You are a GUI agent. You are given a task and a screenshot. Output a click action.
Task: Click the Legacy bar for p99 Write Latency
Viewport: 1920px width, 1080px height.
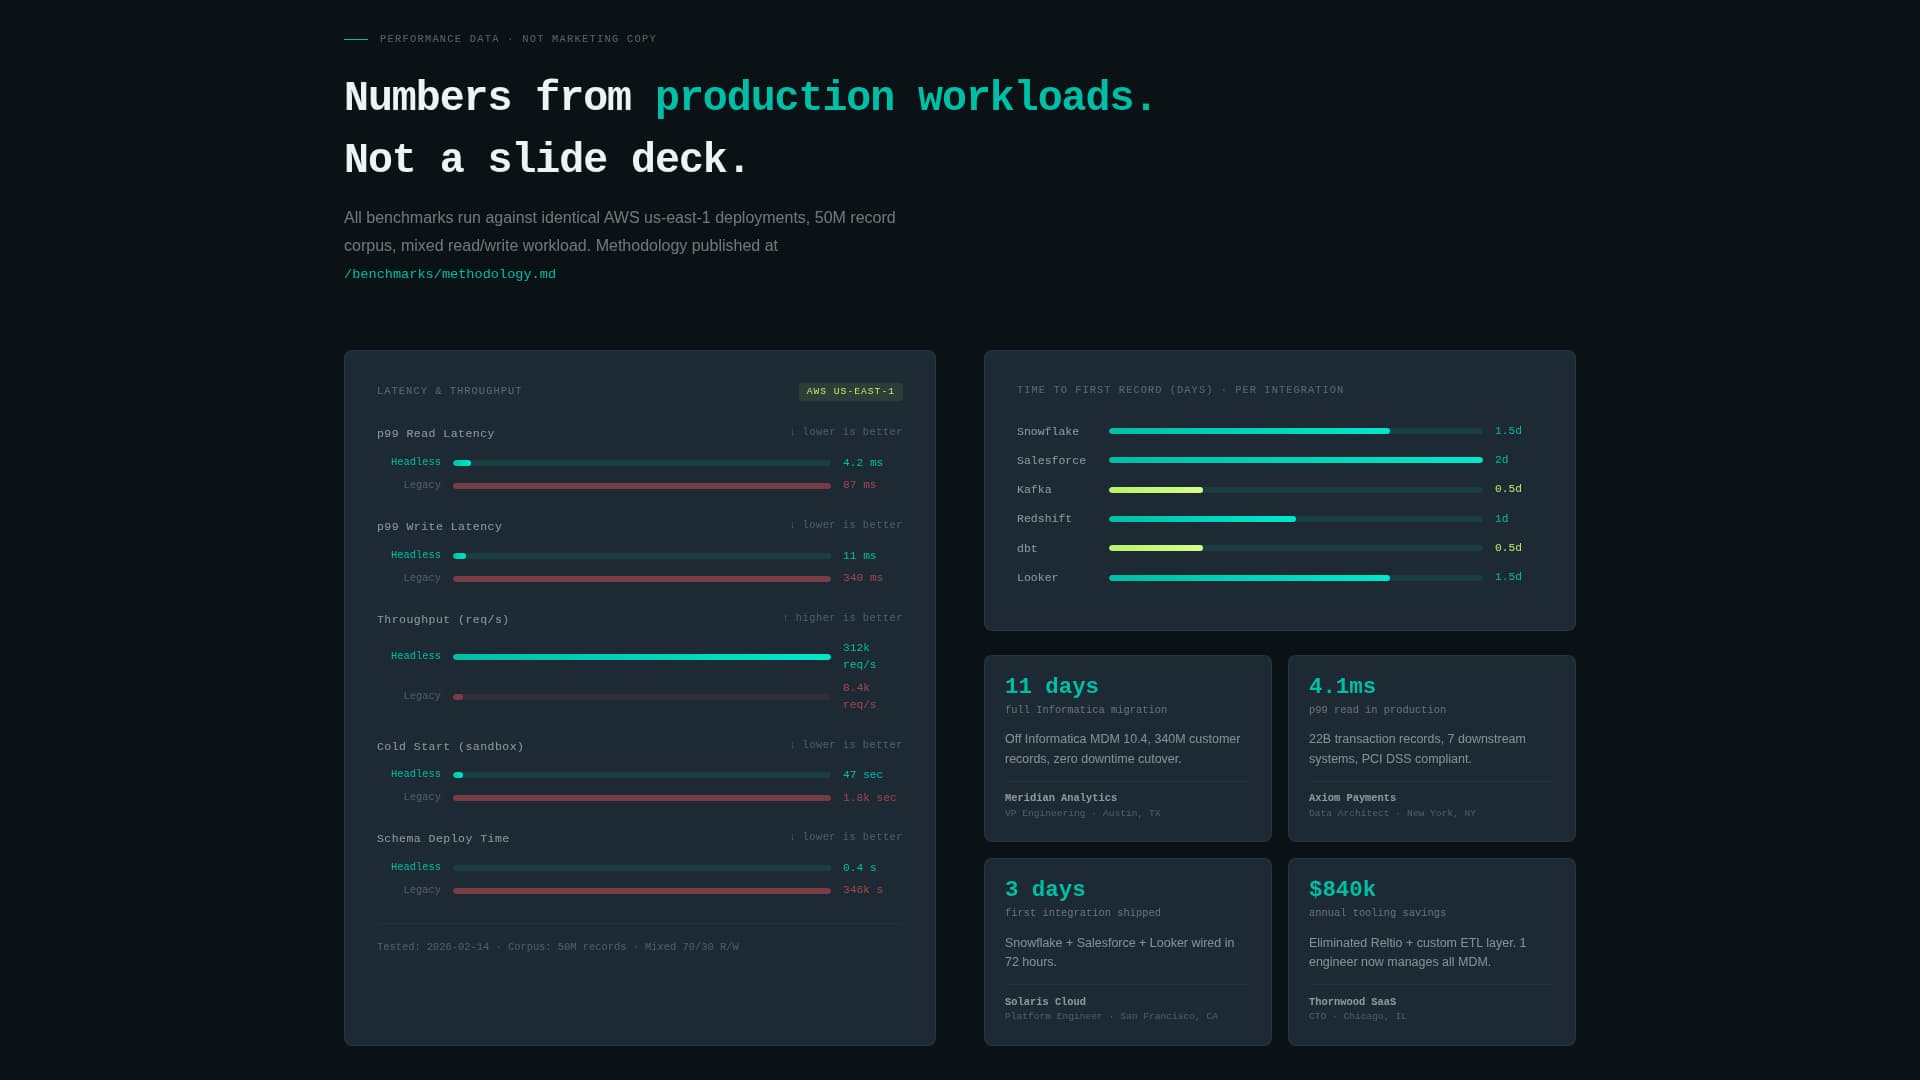640,578
